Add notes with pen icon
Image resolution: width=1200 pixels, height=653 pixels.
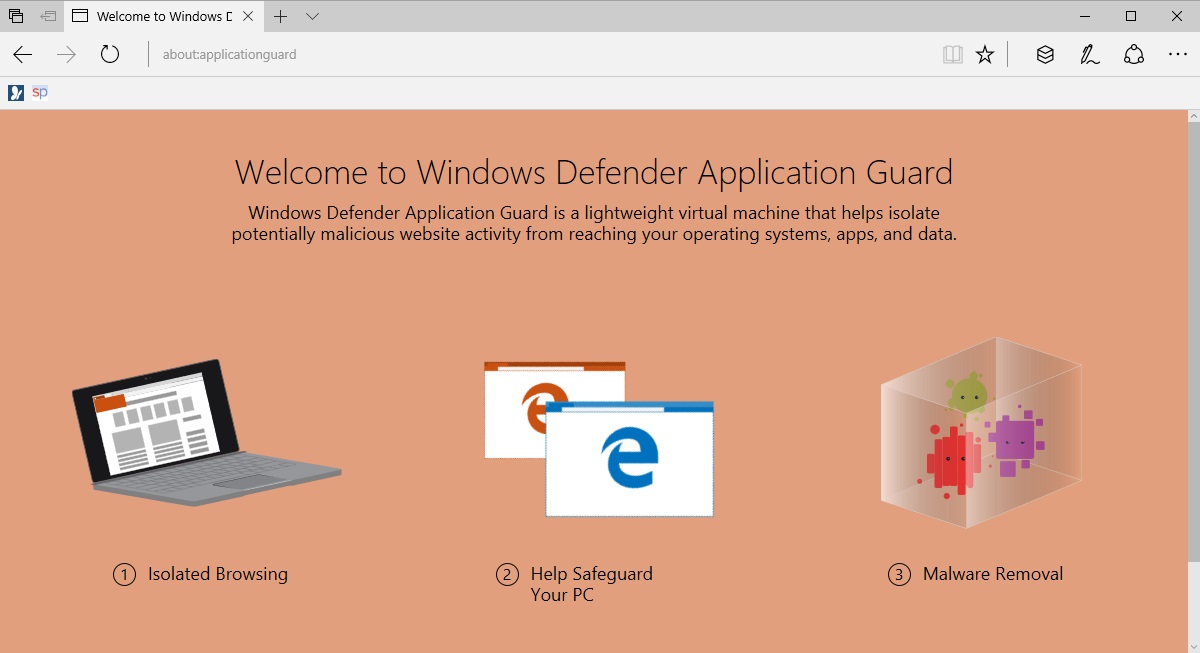[1090, 55]
